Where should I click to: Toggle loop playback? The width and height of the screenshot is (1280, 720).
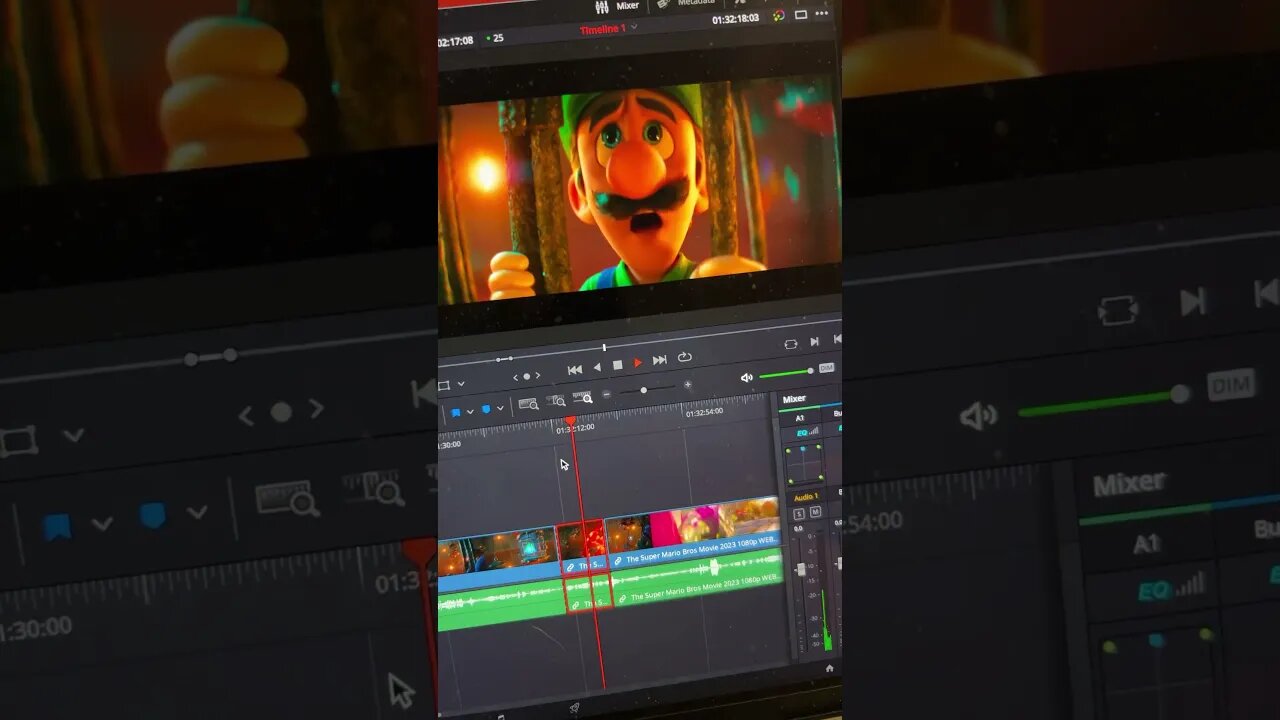pyautogui.click(x=685, y=357)
